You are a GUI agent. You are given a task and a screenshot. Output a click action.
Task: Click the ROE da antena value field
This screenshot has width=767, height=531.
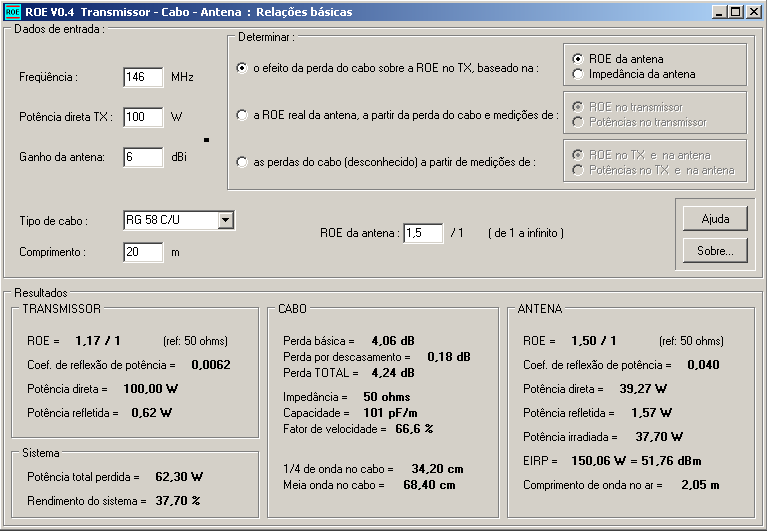(x=423, y=233)
